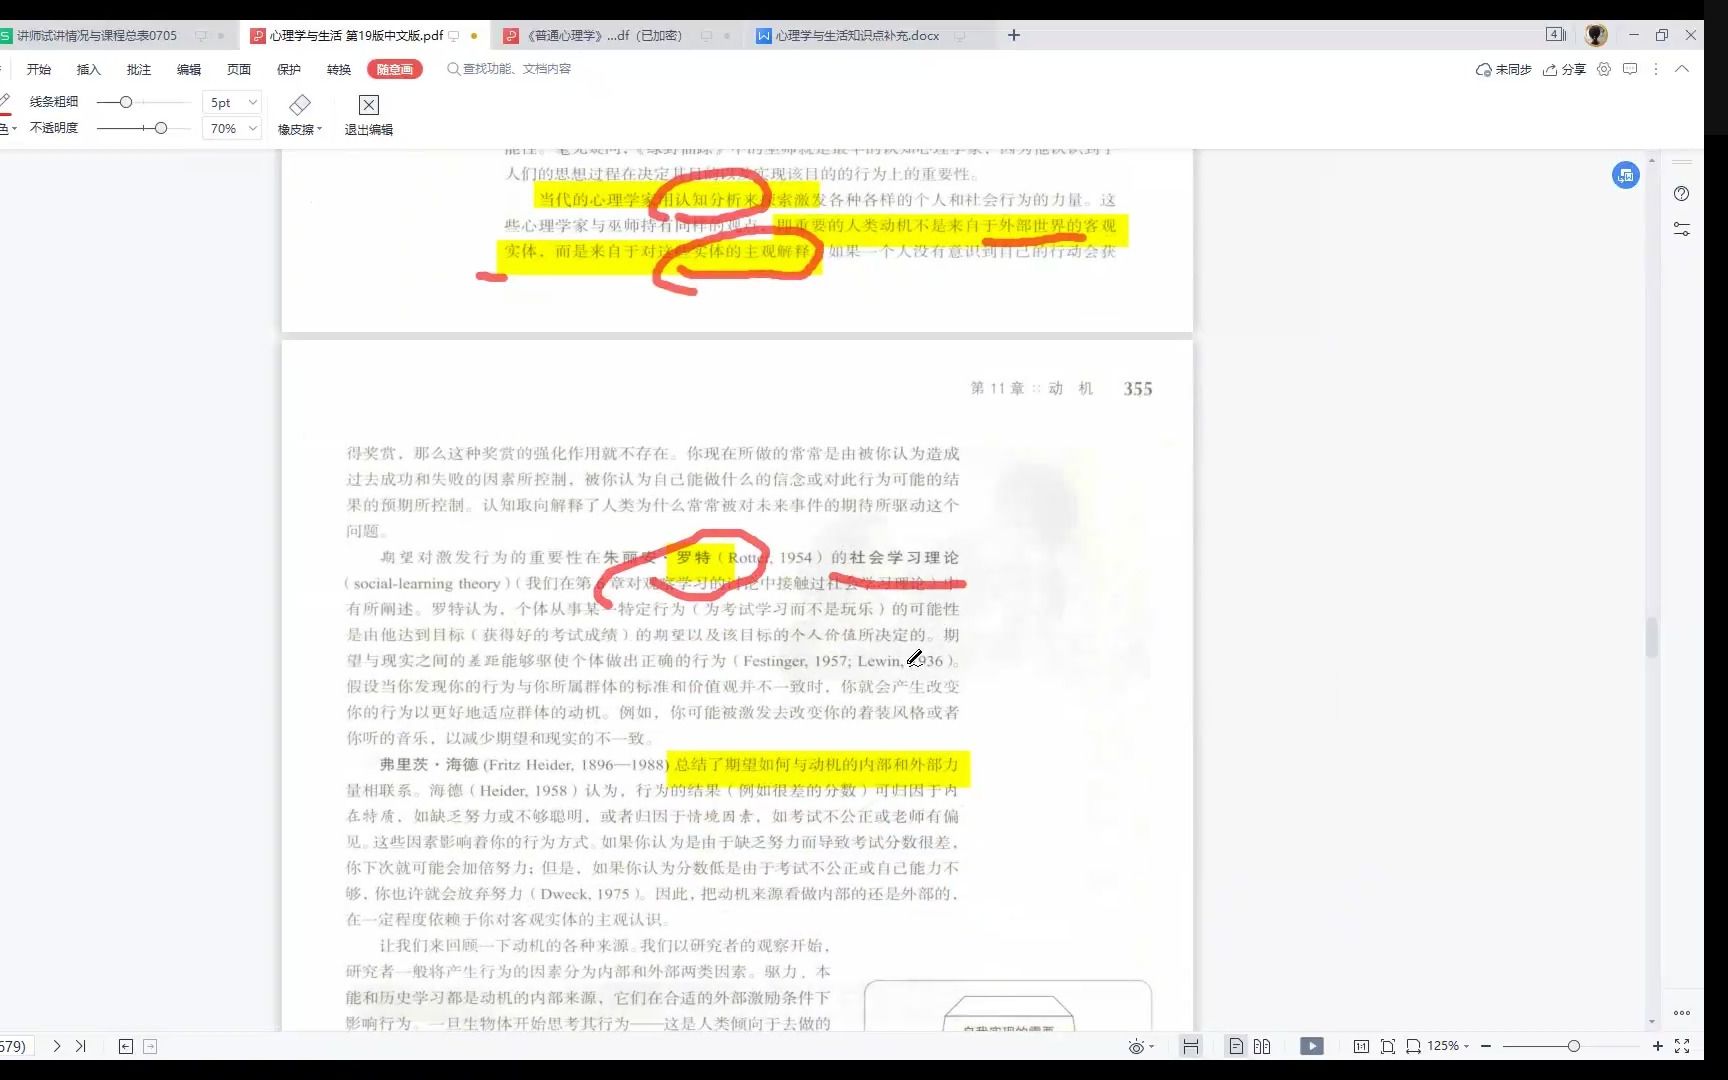Screen dimensions: 1728x1080
Task: Open the user avatar profile
Action: click(x=1596, y=35)
